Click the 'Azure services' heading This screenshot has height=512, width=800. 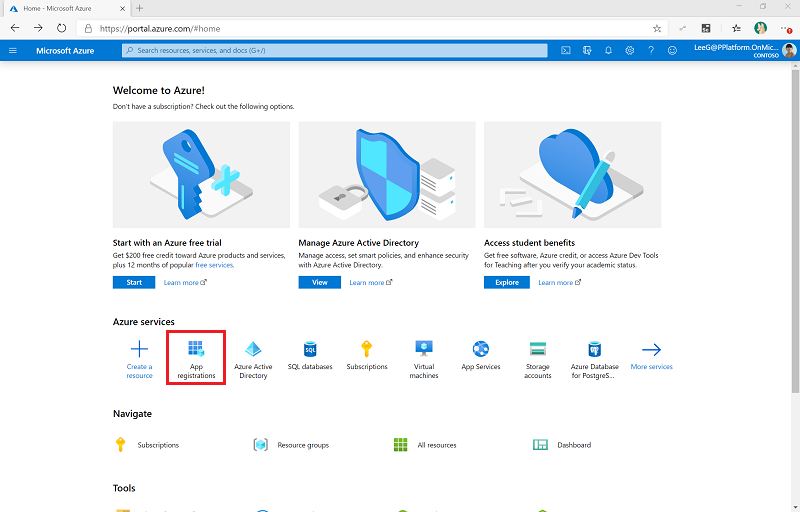point(143,322)
